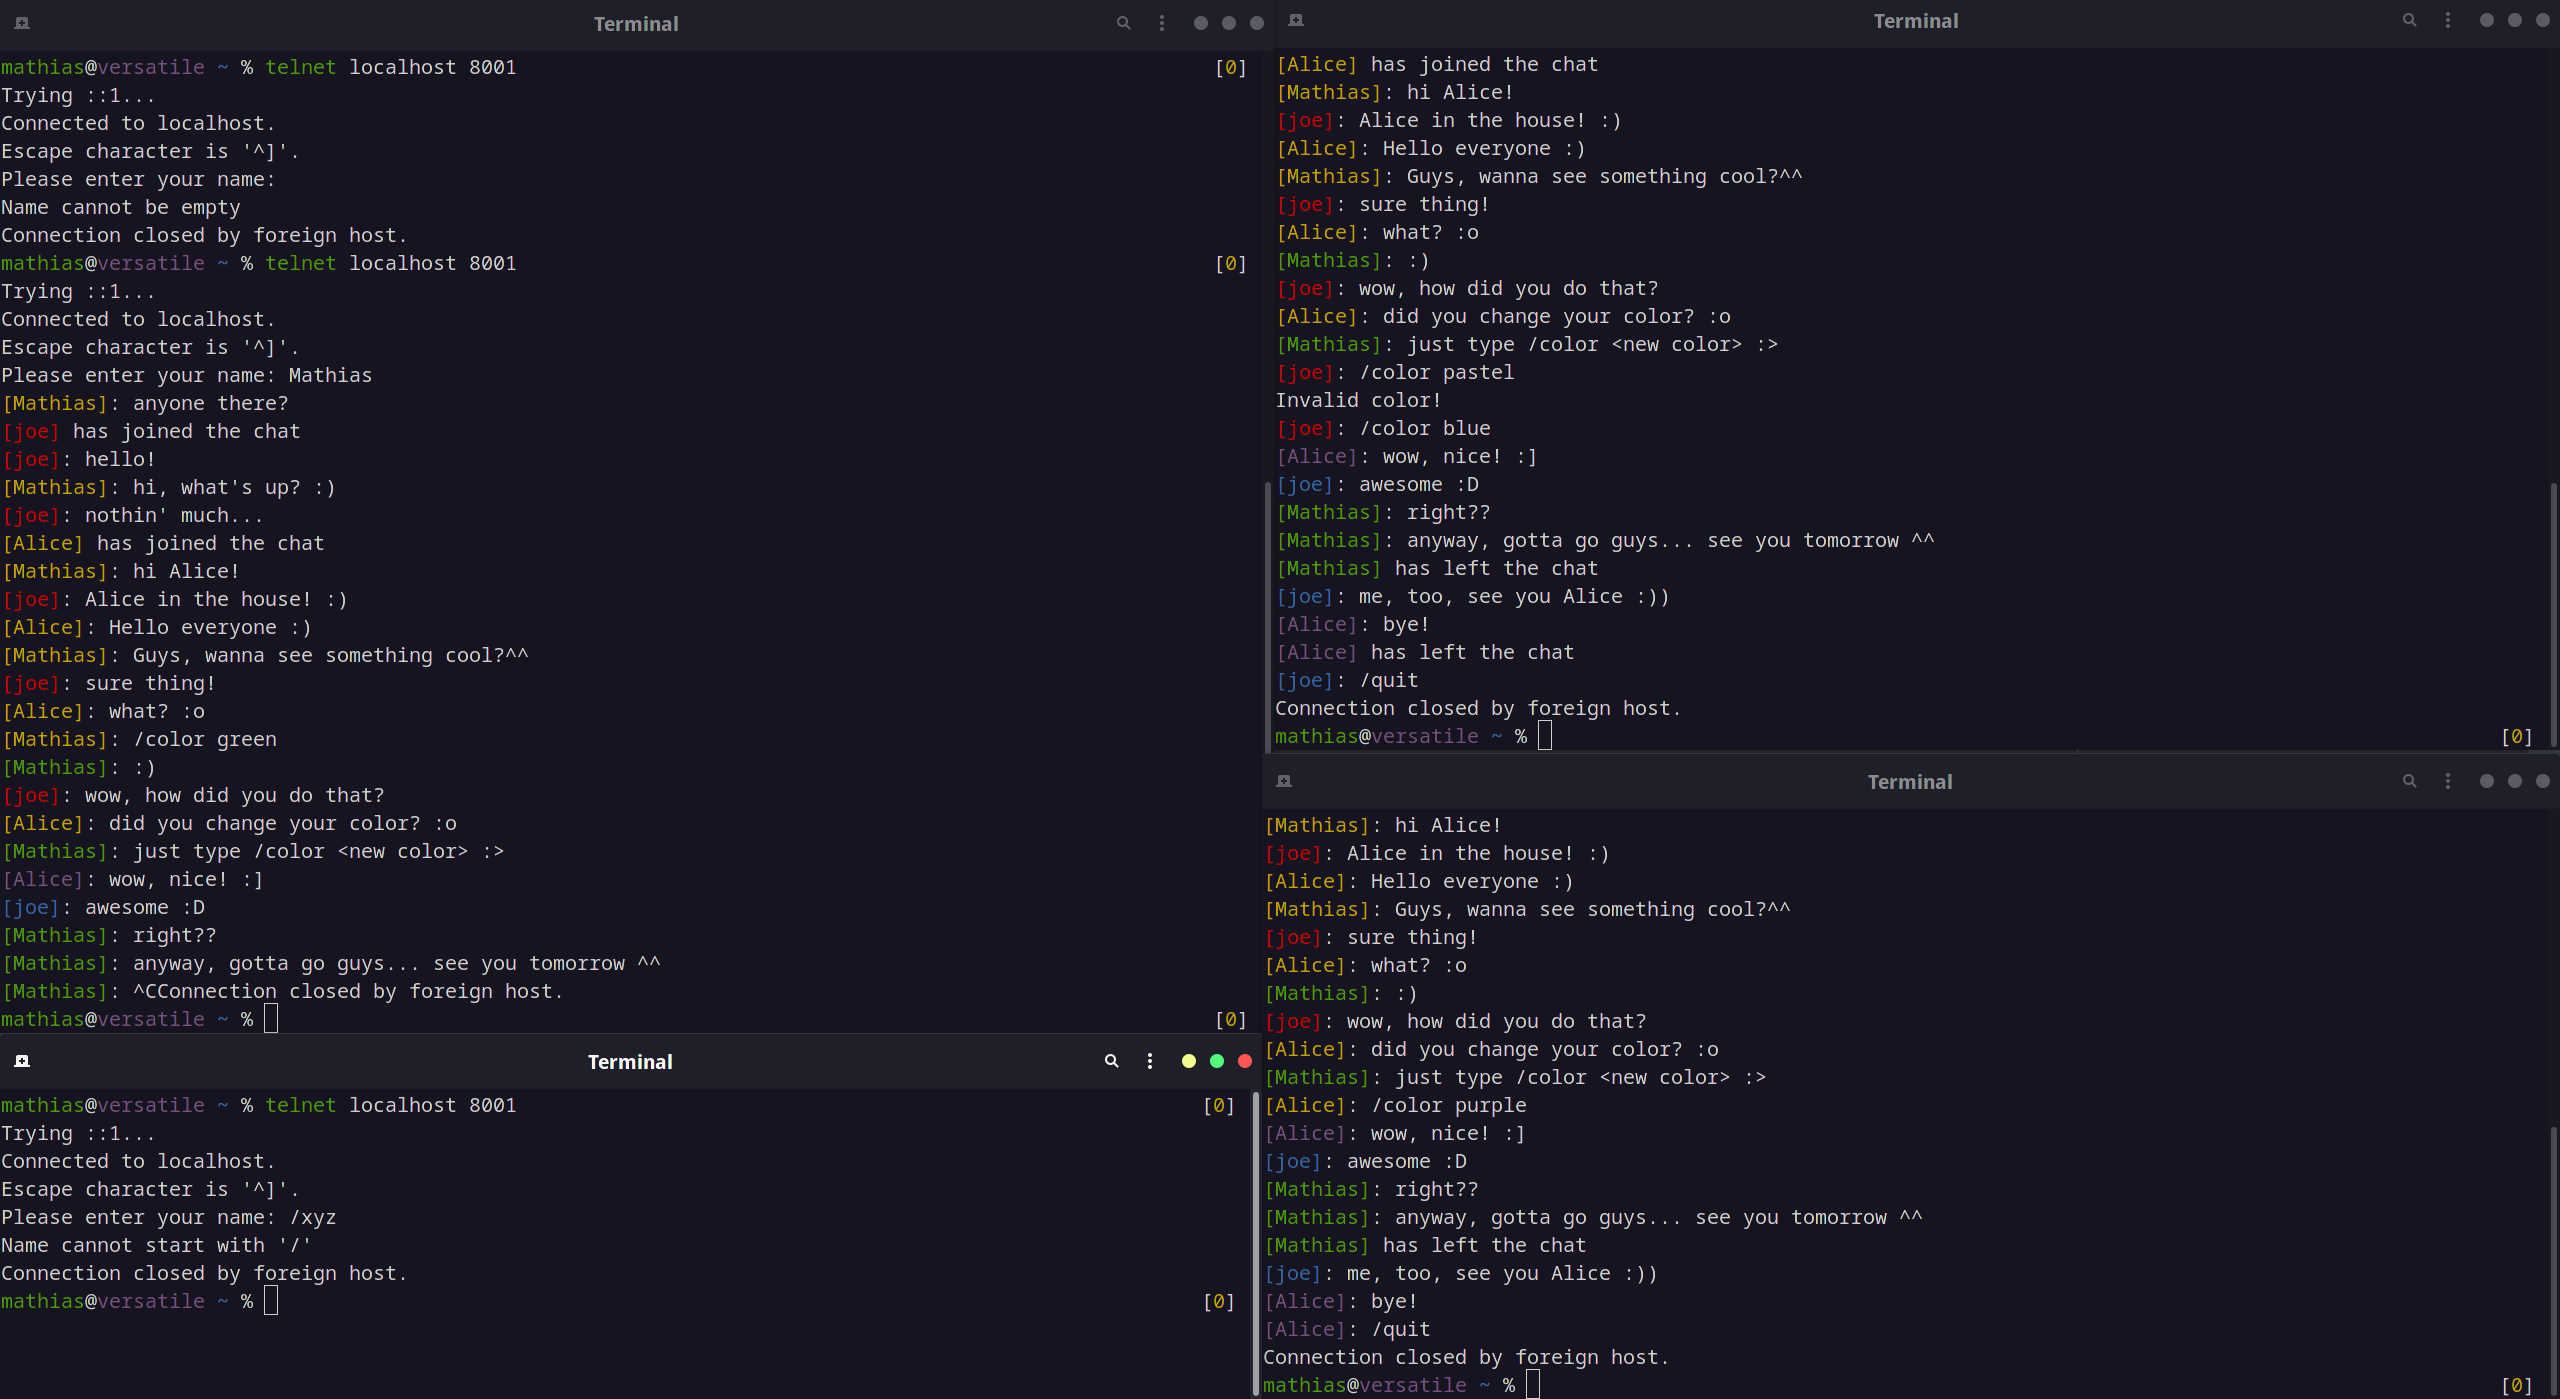Close bottom-left terminal with red button

click(x=1245, y=1061)
